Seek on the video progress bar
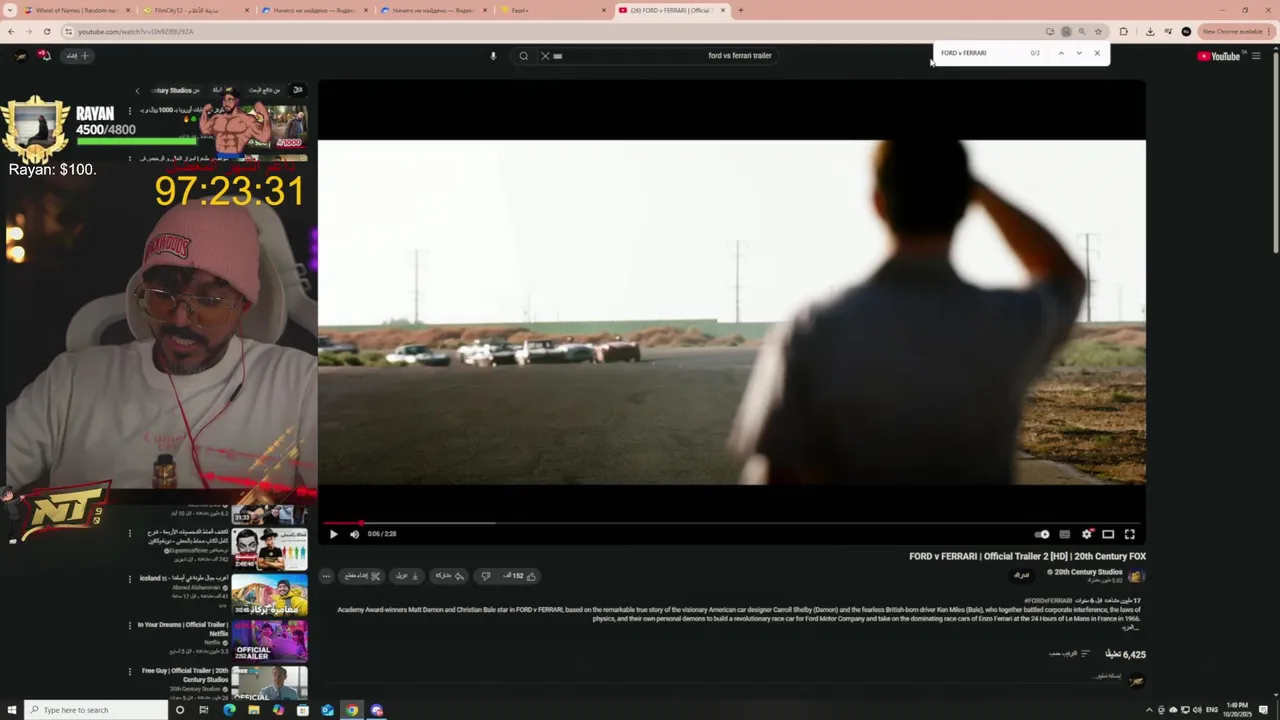Image resolution: width=1280 pixels, height=720 pixels. tap(732, 523)
